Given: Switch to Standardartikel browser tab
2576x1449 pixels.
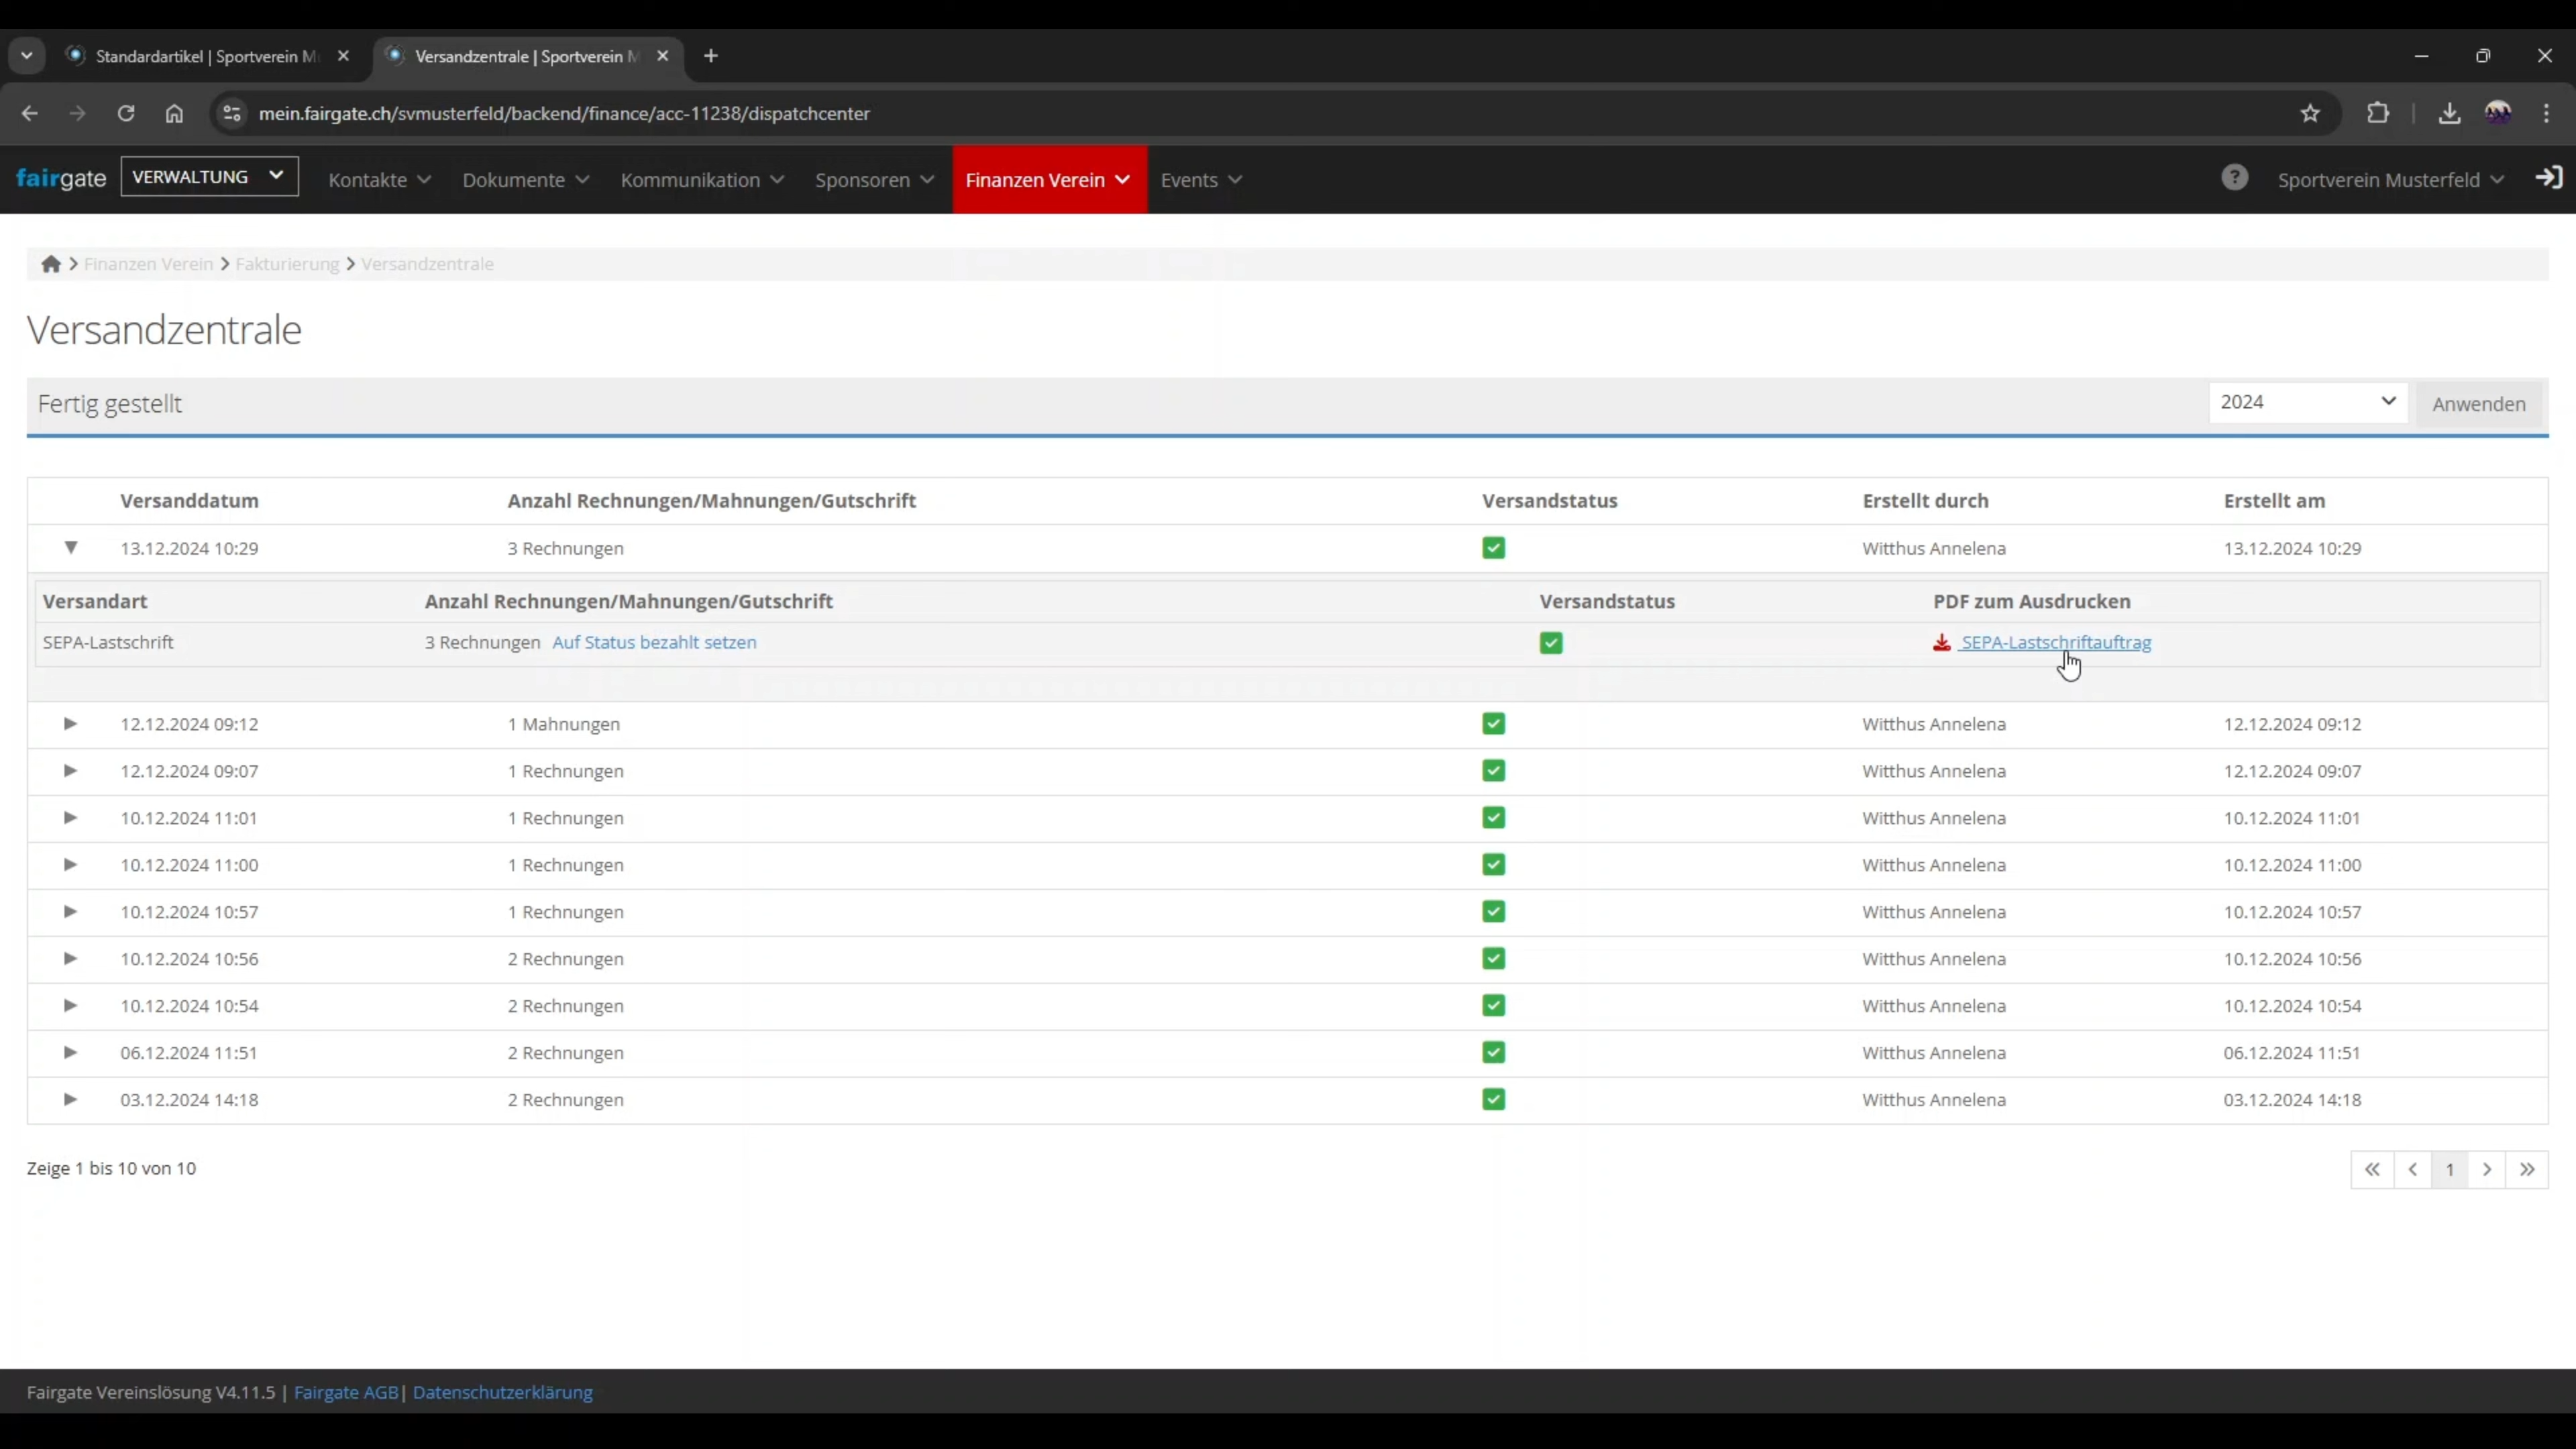Looking at the screenshot, I should [207, 56].
